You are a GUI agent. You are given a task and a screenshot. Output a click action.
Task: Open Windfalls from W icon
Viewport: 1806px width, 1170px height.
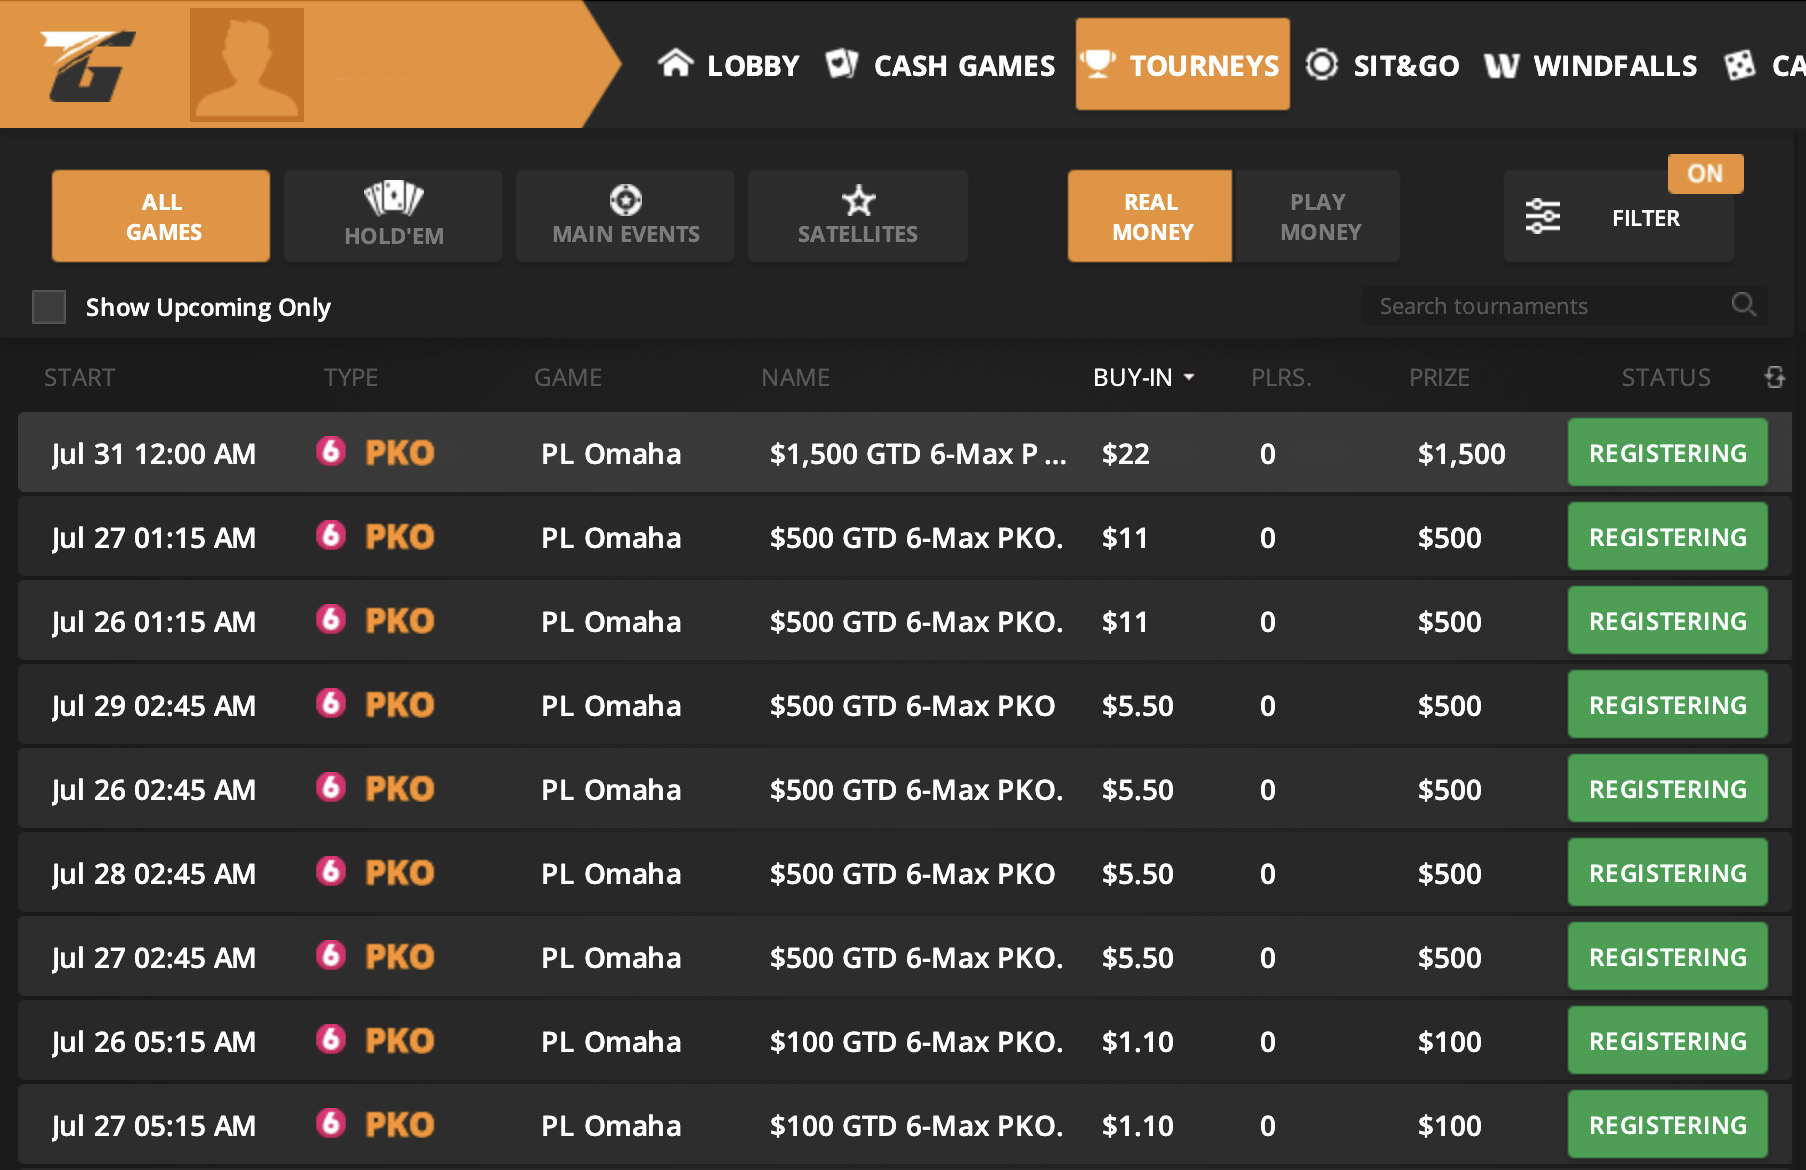coord(1501,66)
